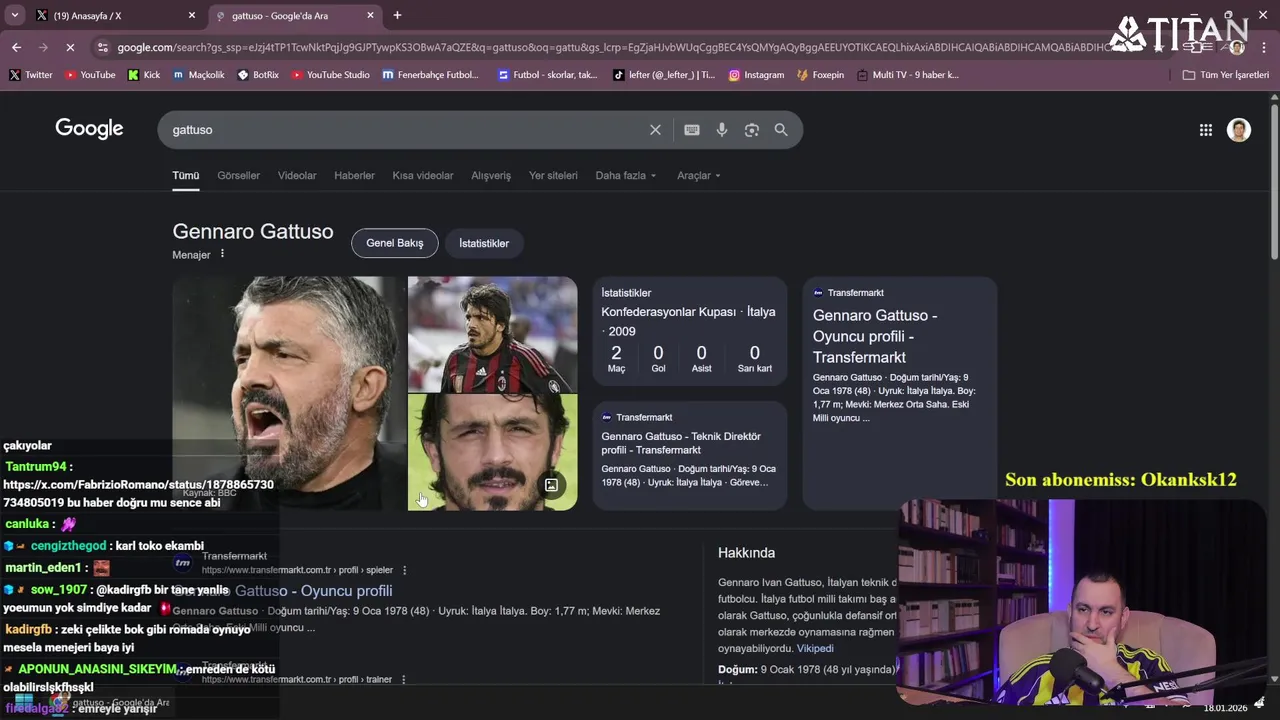Viewport: 1280px width, 720px height.
Task: Open Transfermarkt Teknik Direktör profili card
Action: pyautogui.click(x=690, y=455)
